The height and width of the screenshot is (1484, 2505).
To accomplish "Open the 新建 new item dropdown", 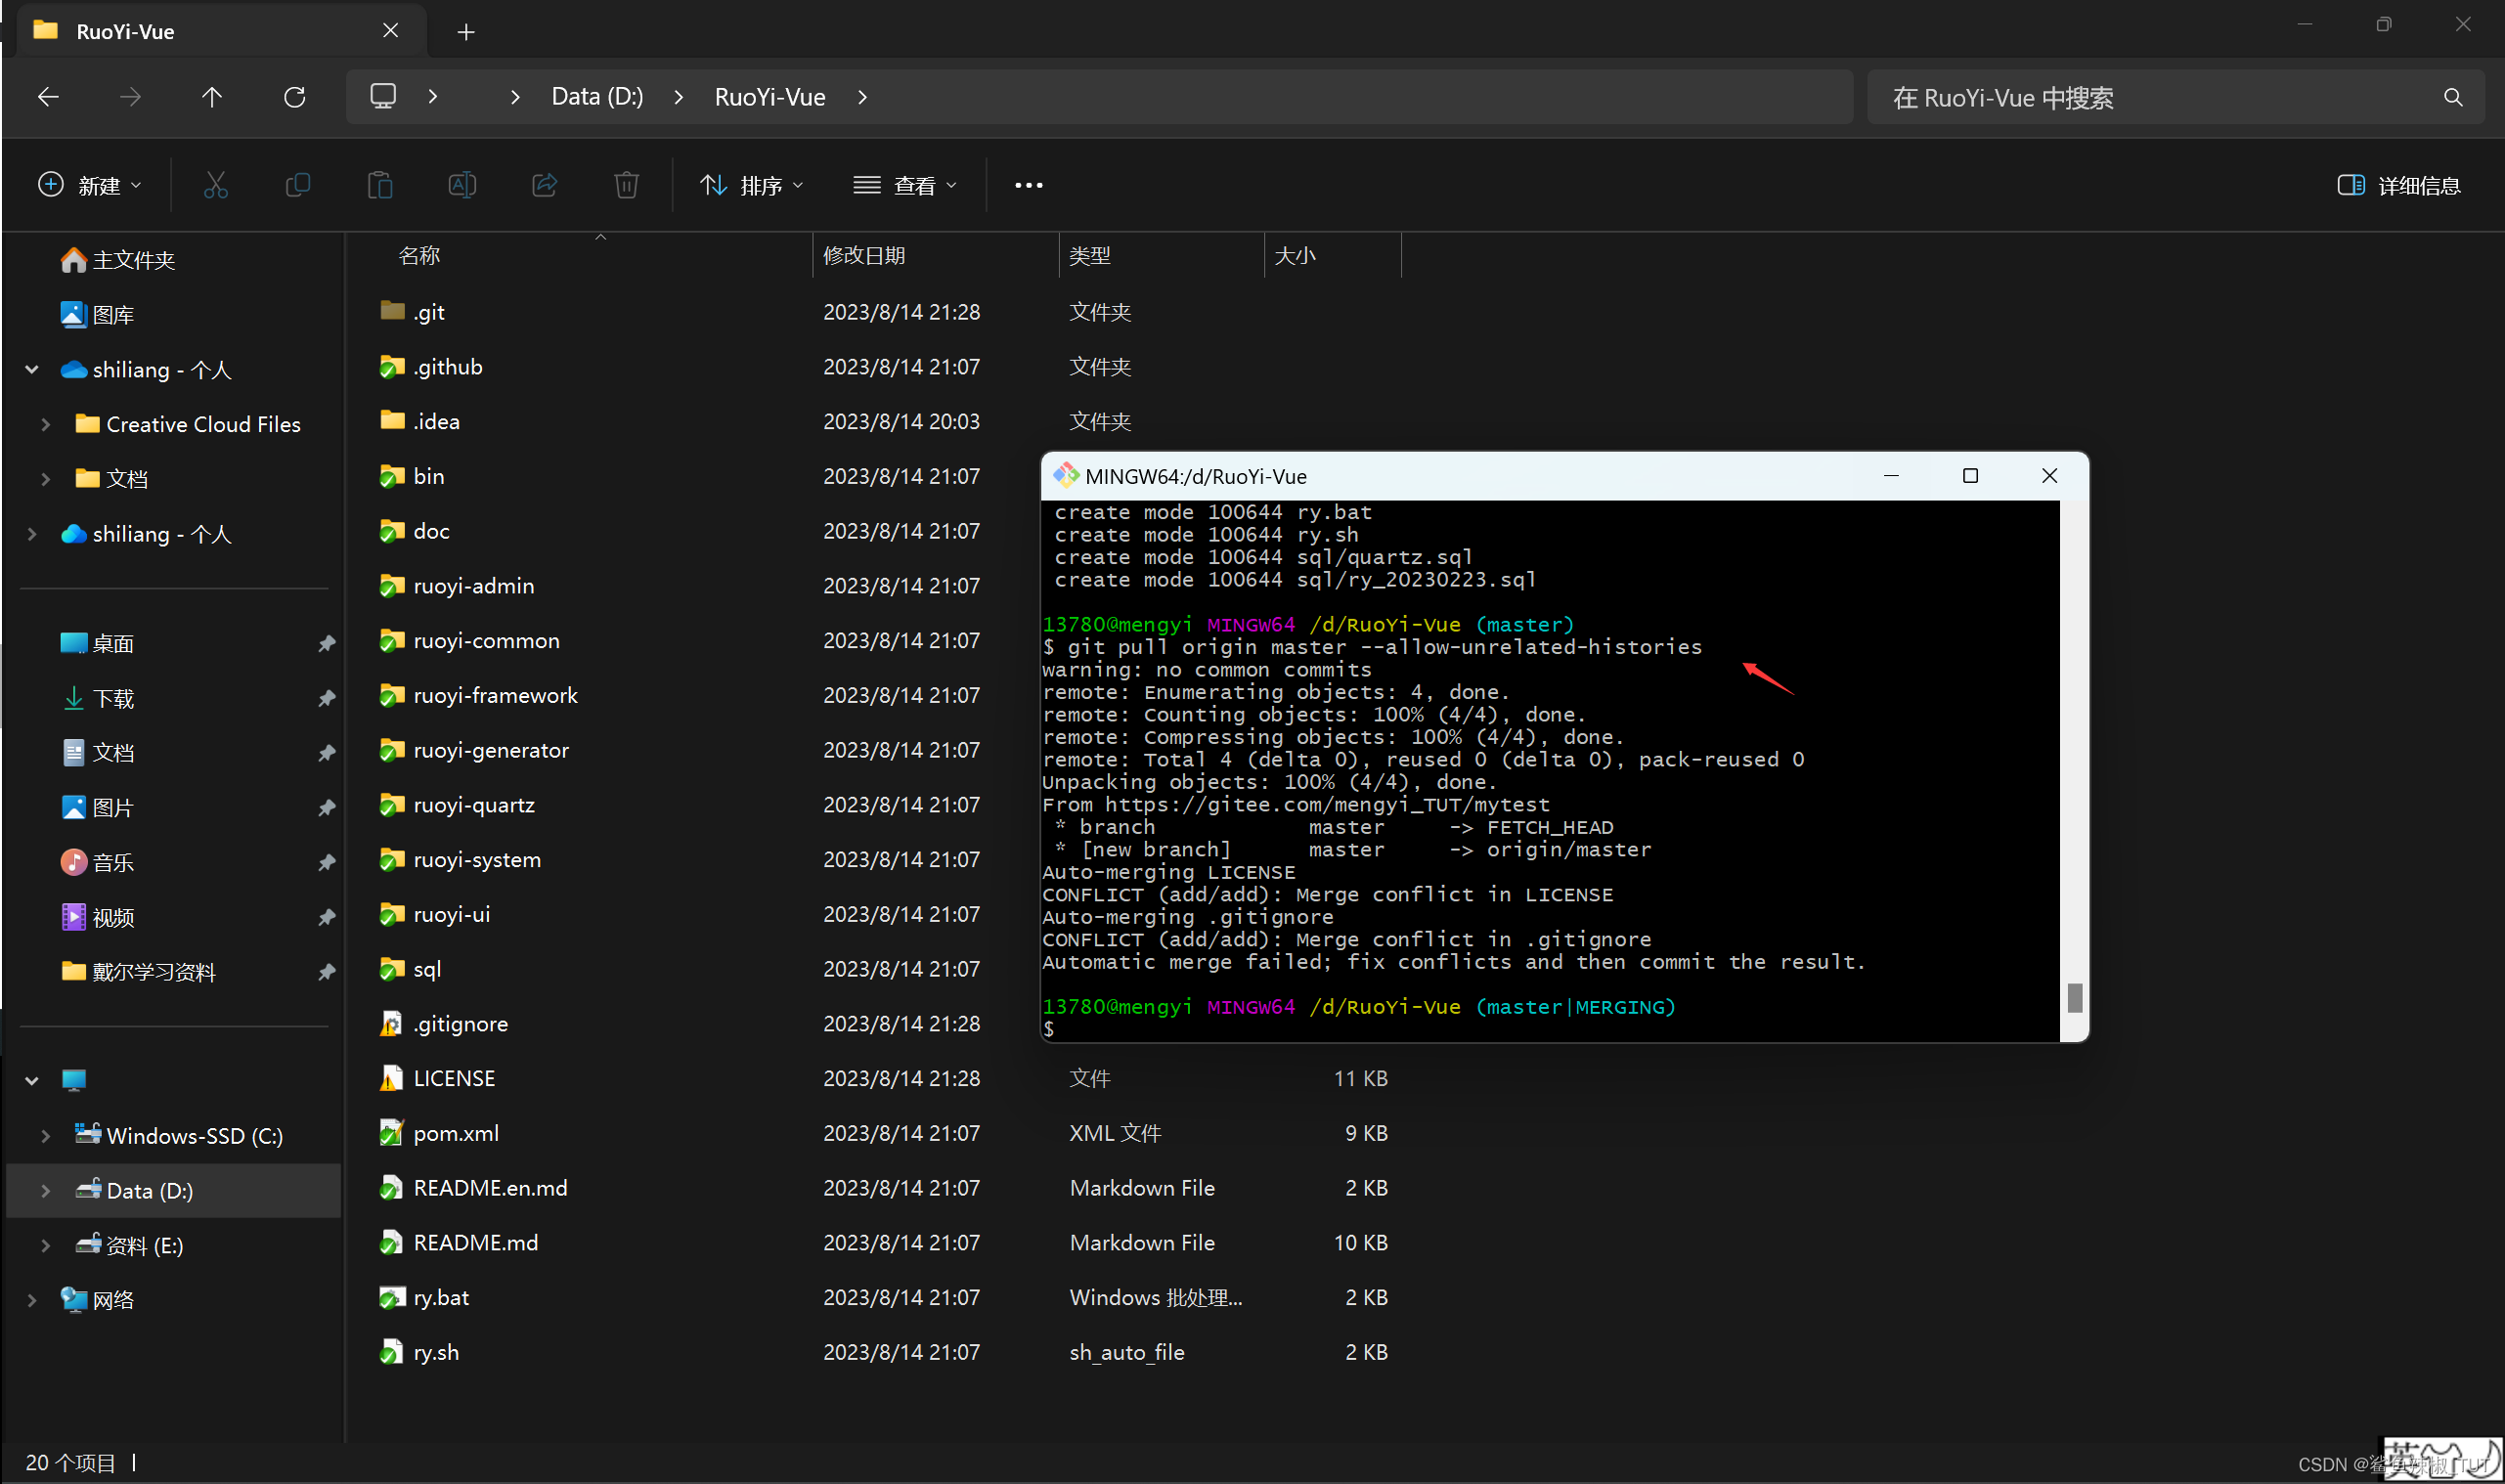I will click(90, 185).
